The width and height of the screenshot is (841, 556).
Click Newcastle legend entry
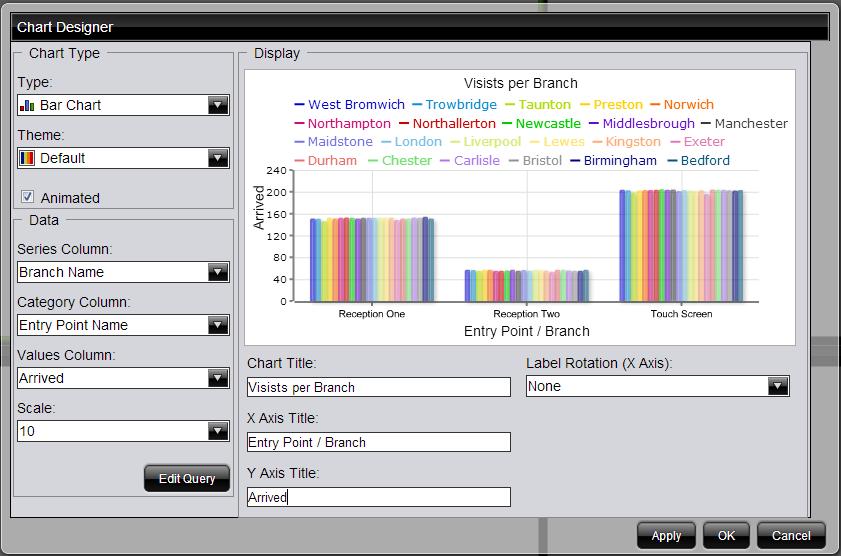coord(542,123)
